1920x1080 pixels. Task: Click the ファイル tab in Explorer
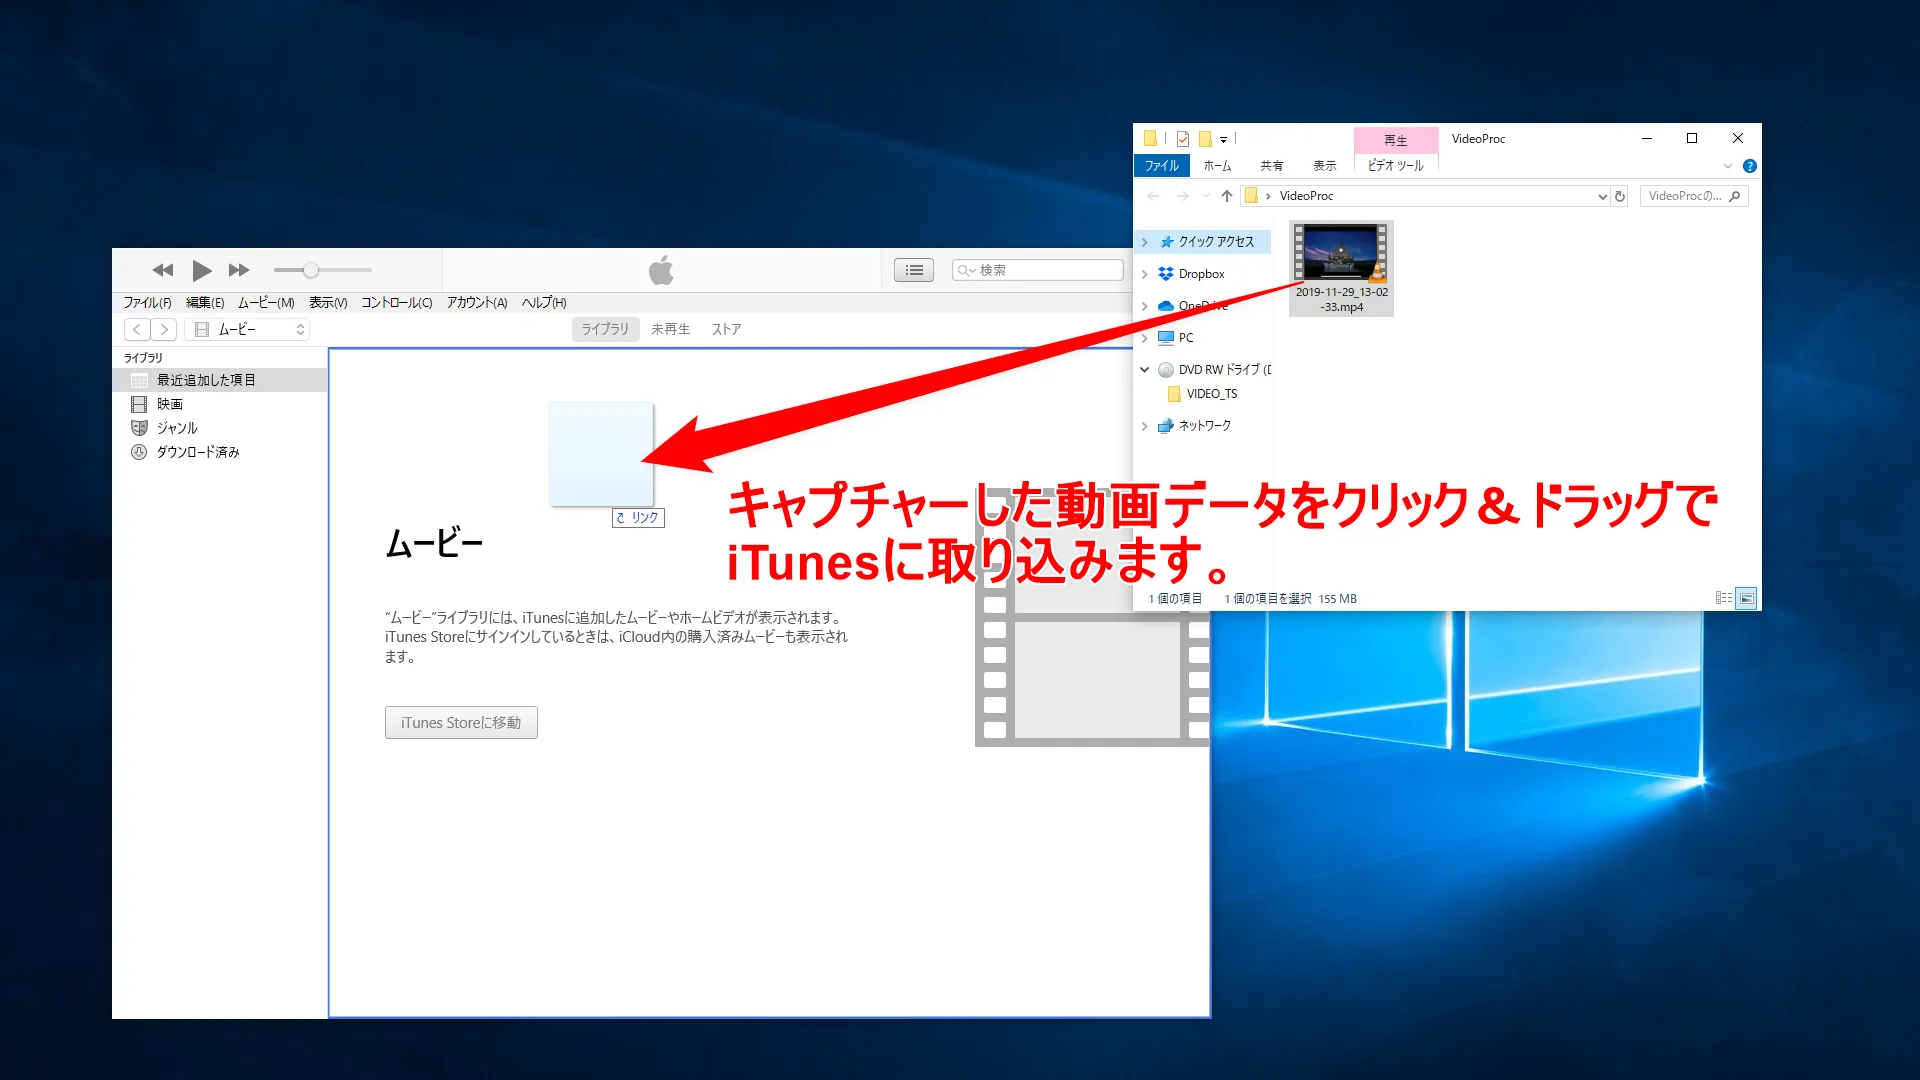[x=1161, y=166]
